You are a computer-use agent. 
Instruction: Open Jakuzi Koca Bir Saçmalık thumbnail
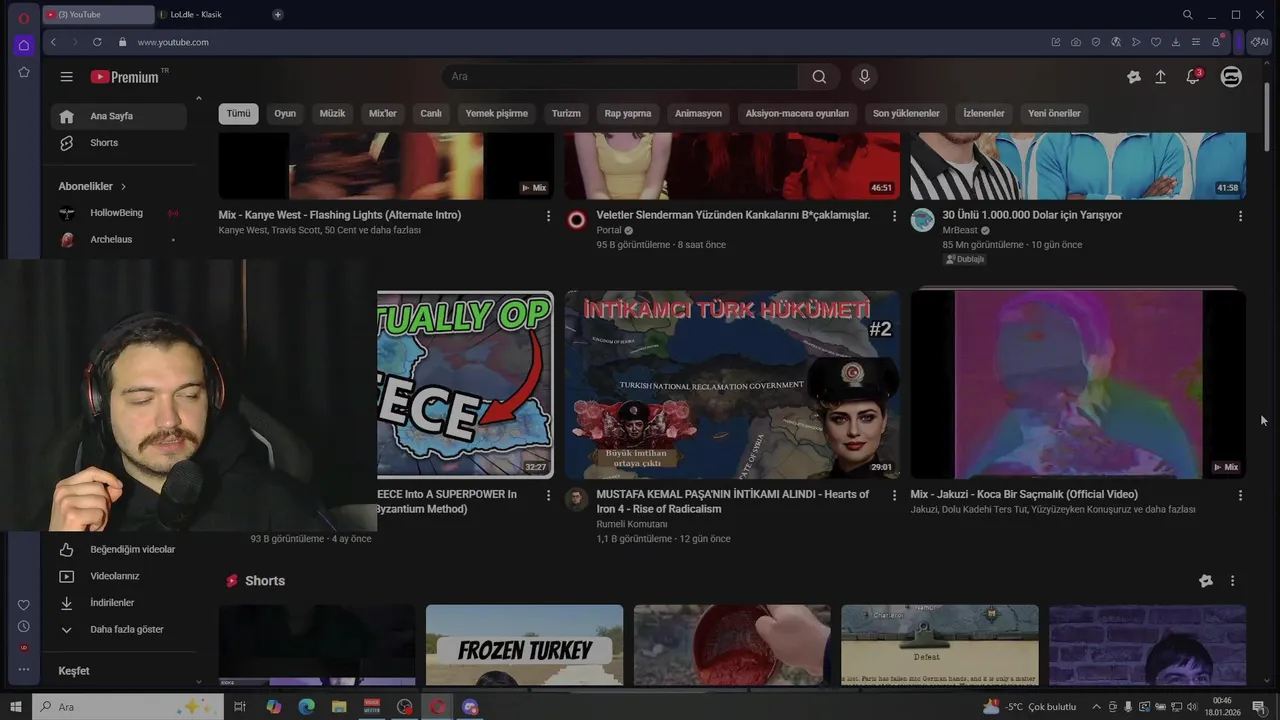1078,385
